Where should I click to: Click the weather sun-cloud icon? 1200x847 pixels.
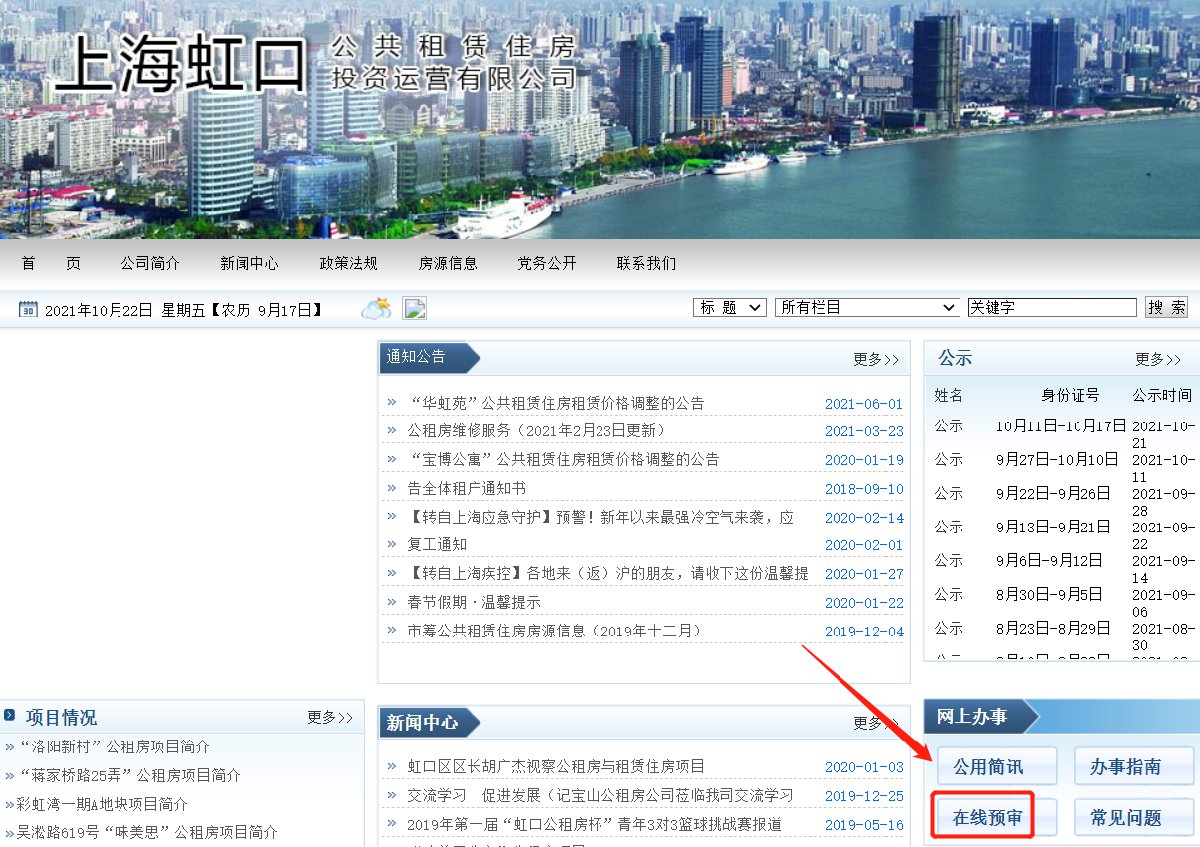pos(377,308)
